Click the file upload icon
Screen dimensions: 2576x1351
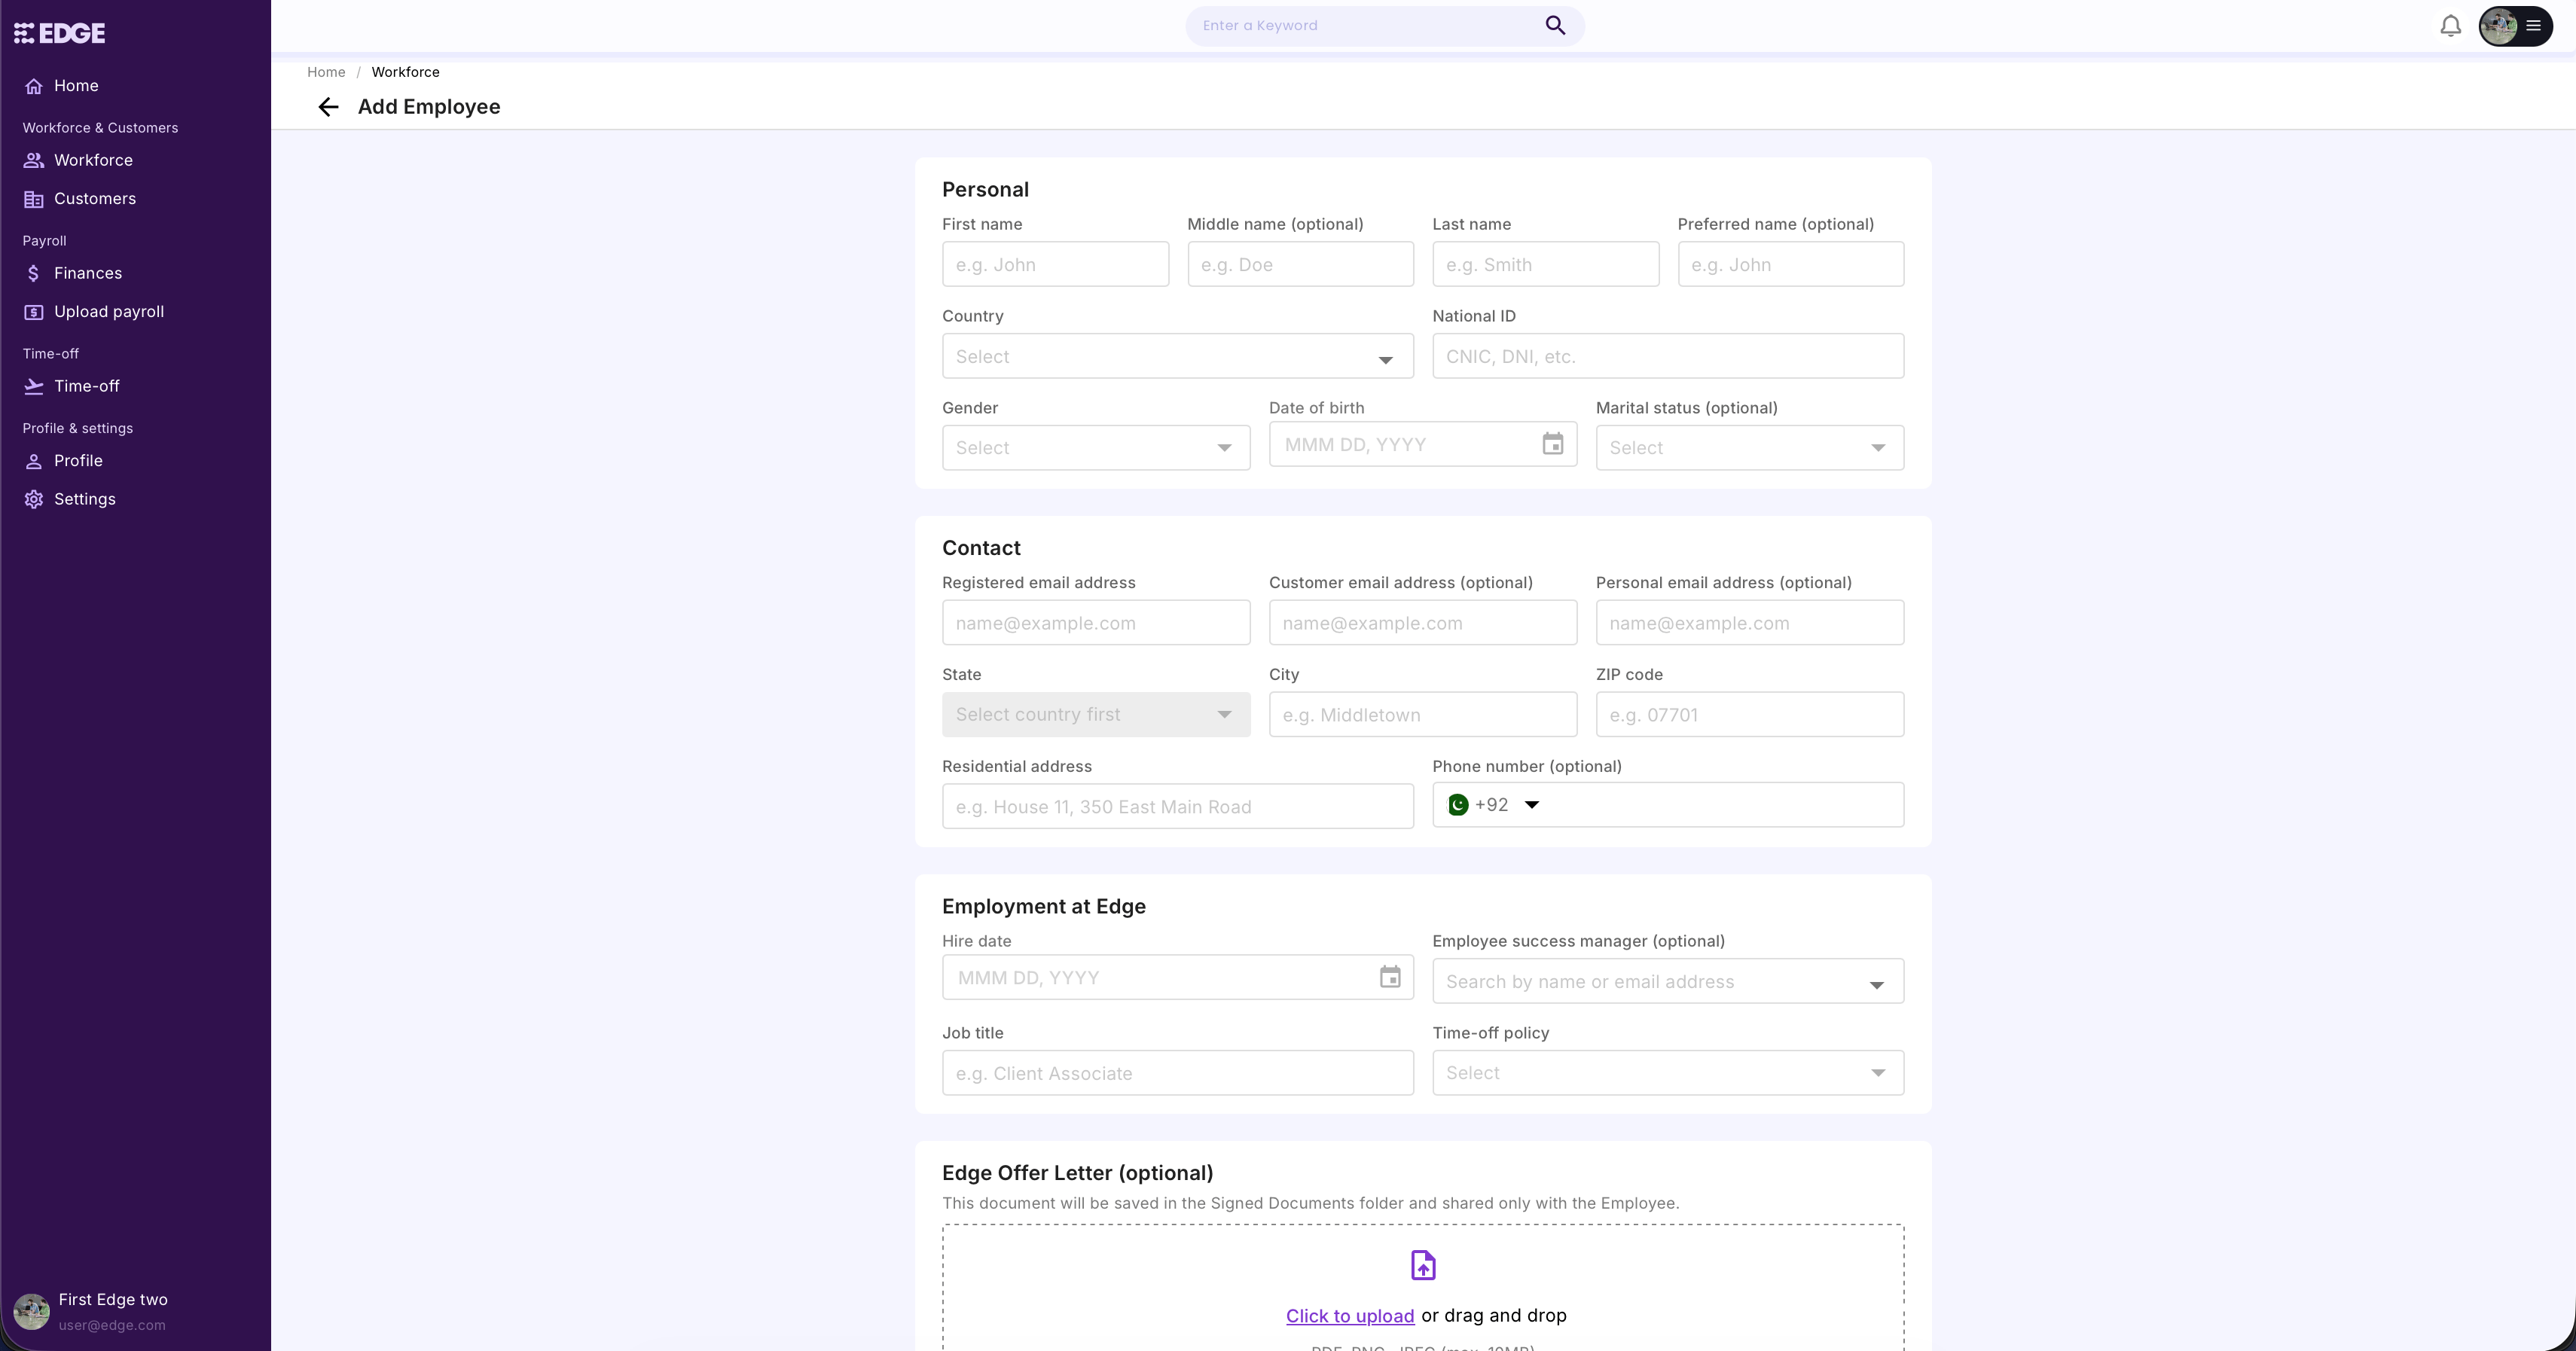1422,1265
